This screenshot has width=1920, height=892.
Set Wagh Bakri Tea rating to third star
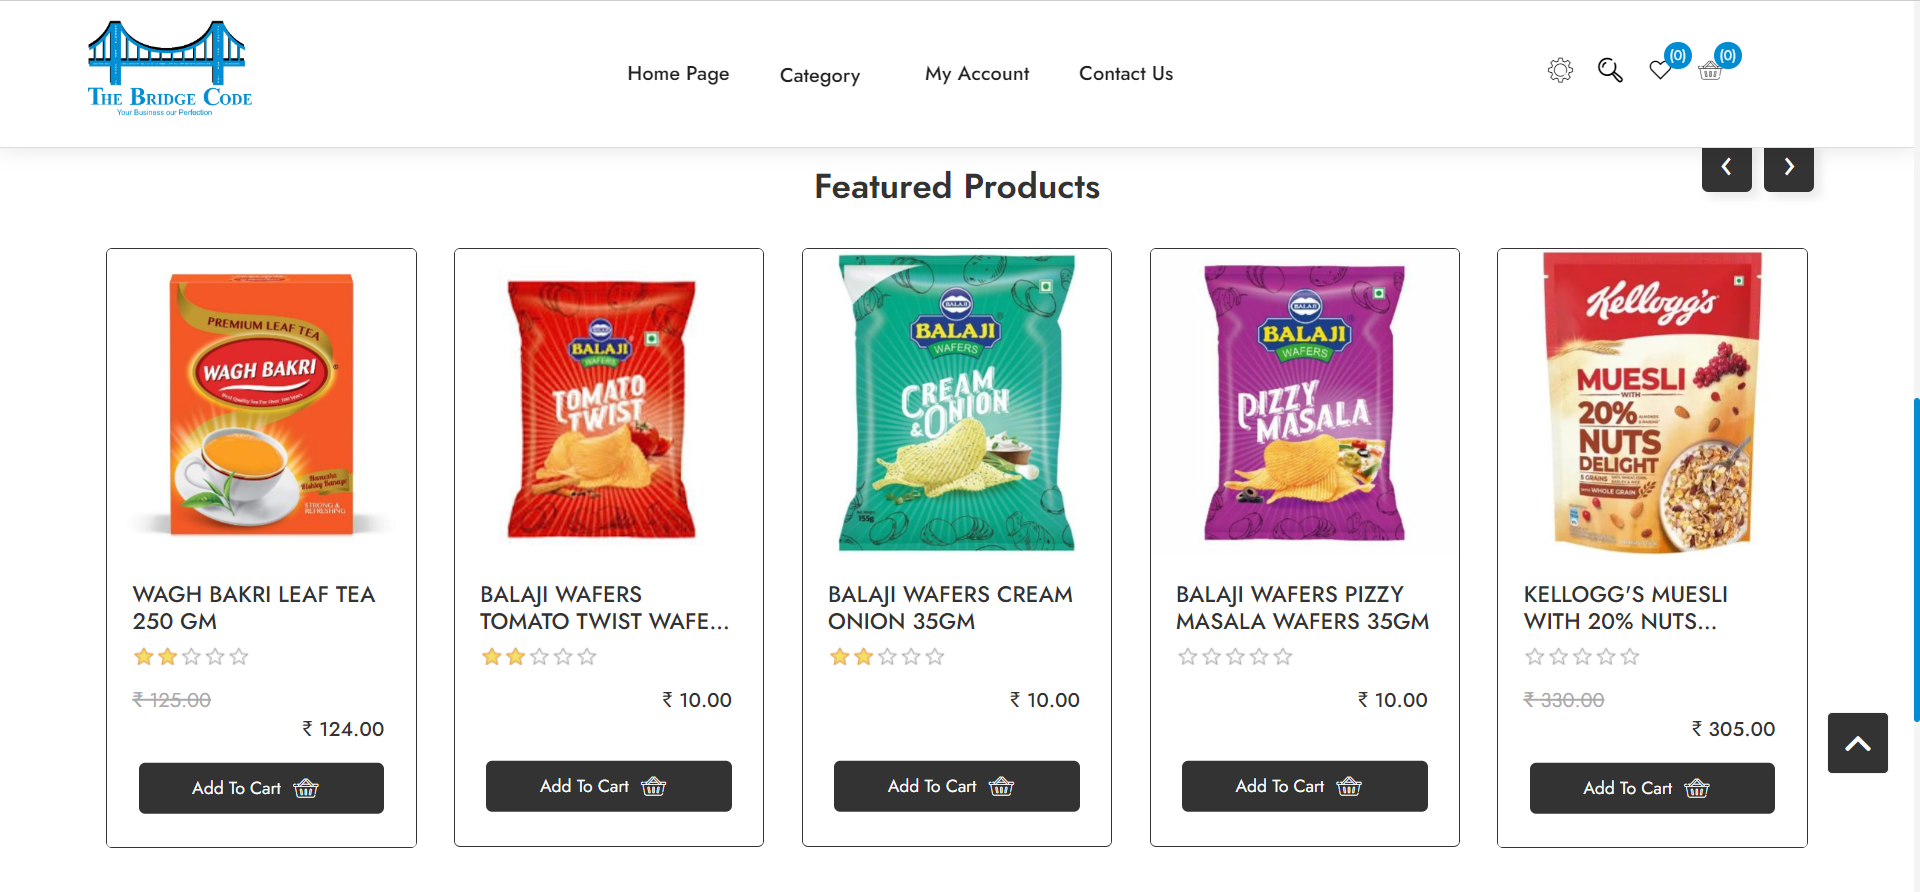click(191, 657)
